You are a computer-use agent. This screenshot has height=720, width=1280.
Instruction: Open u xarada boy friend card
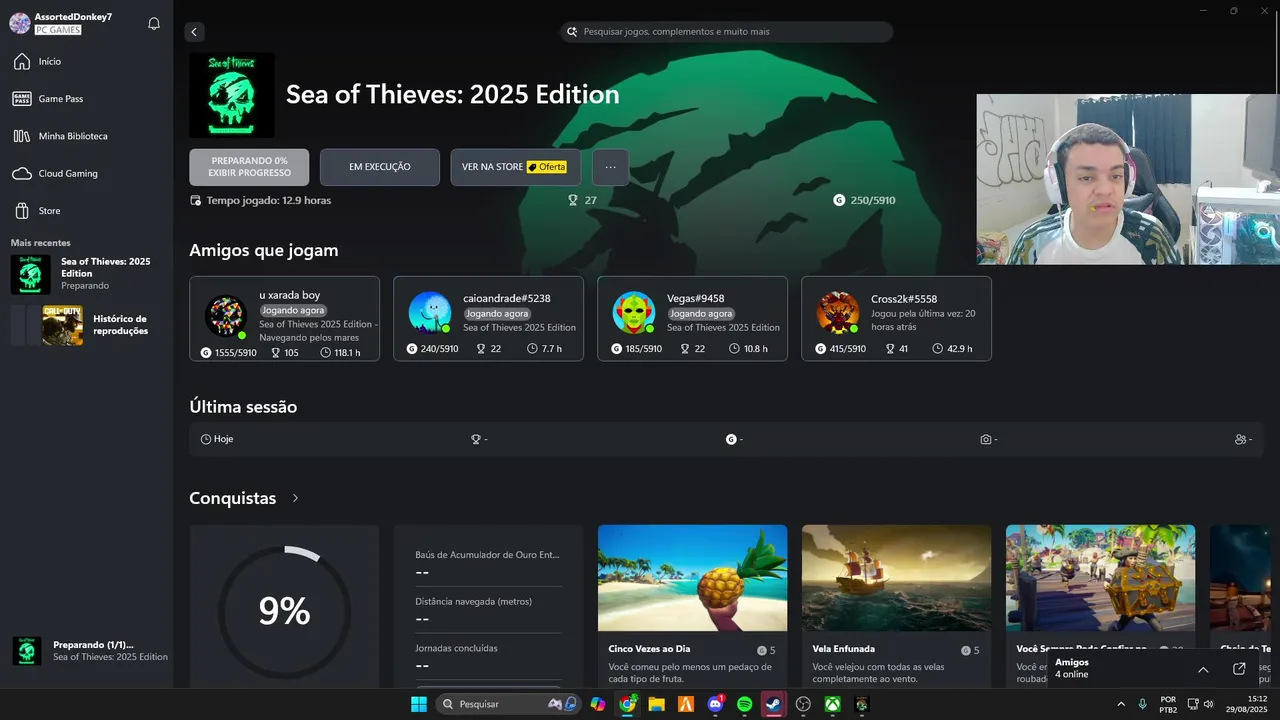point(284,318)
